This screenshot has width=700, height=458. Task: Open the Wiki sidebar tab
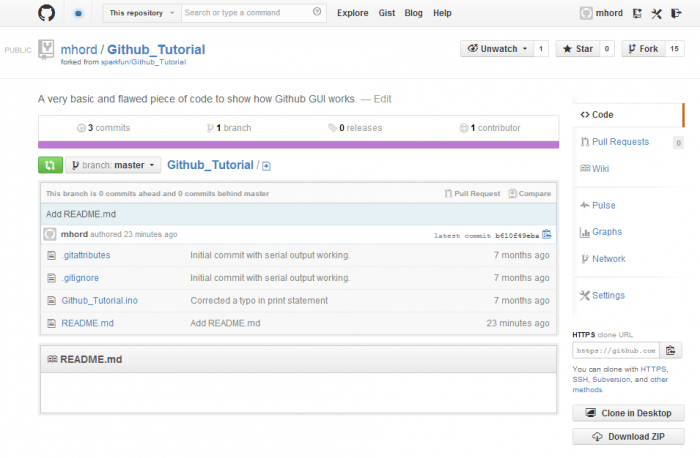[x=595, y=169]
